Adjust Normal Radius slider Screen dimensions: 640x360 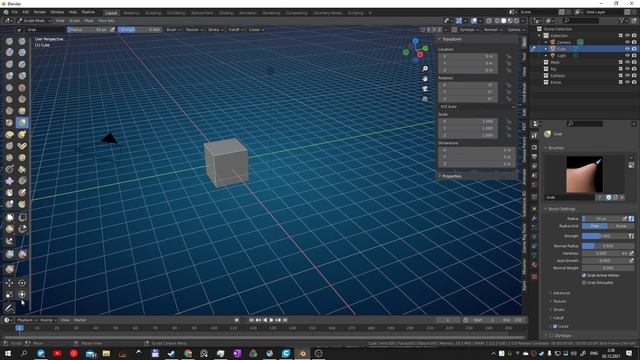(608, 246)
